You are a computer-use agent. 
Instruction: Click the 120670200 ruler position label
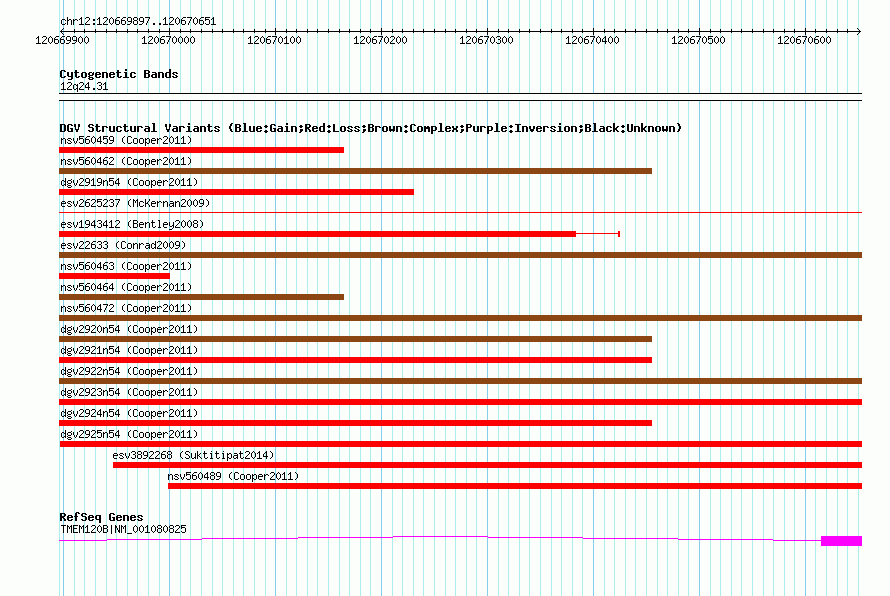380,40
